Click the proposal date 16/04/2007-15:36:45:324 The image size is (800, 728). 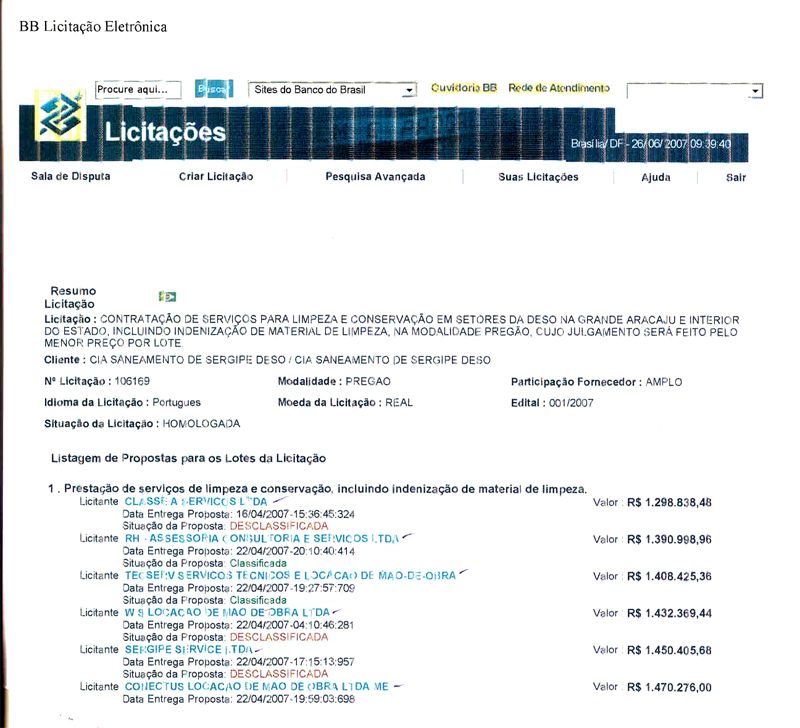pos(295,514)
